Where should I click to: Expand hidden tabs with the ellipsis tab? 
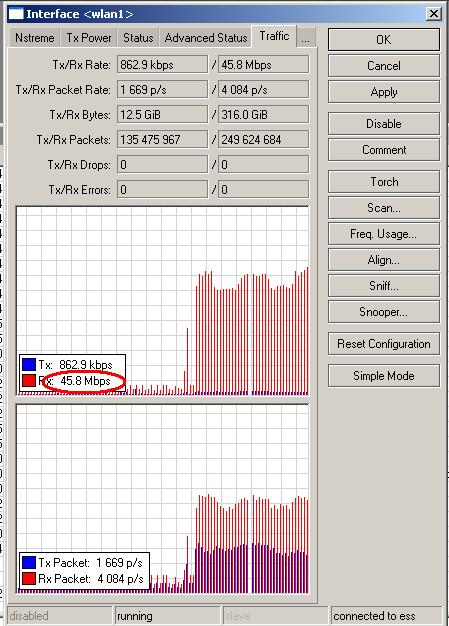[305, 38]
